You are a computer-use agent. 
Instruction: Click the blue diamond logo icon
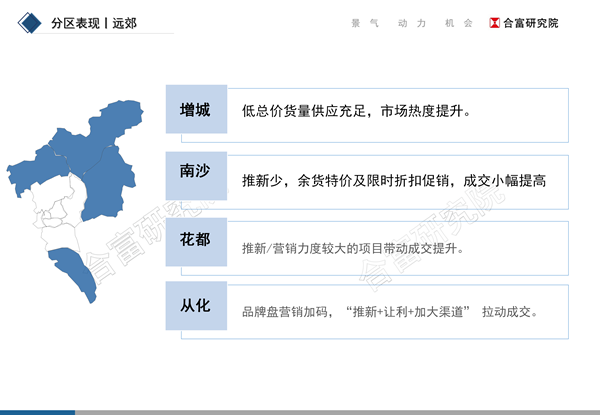29,23
